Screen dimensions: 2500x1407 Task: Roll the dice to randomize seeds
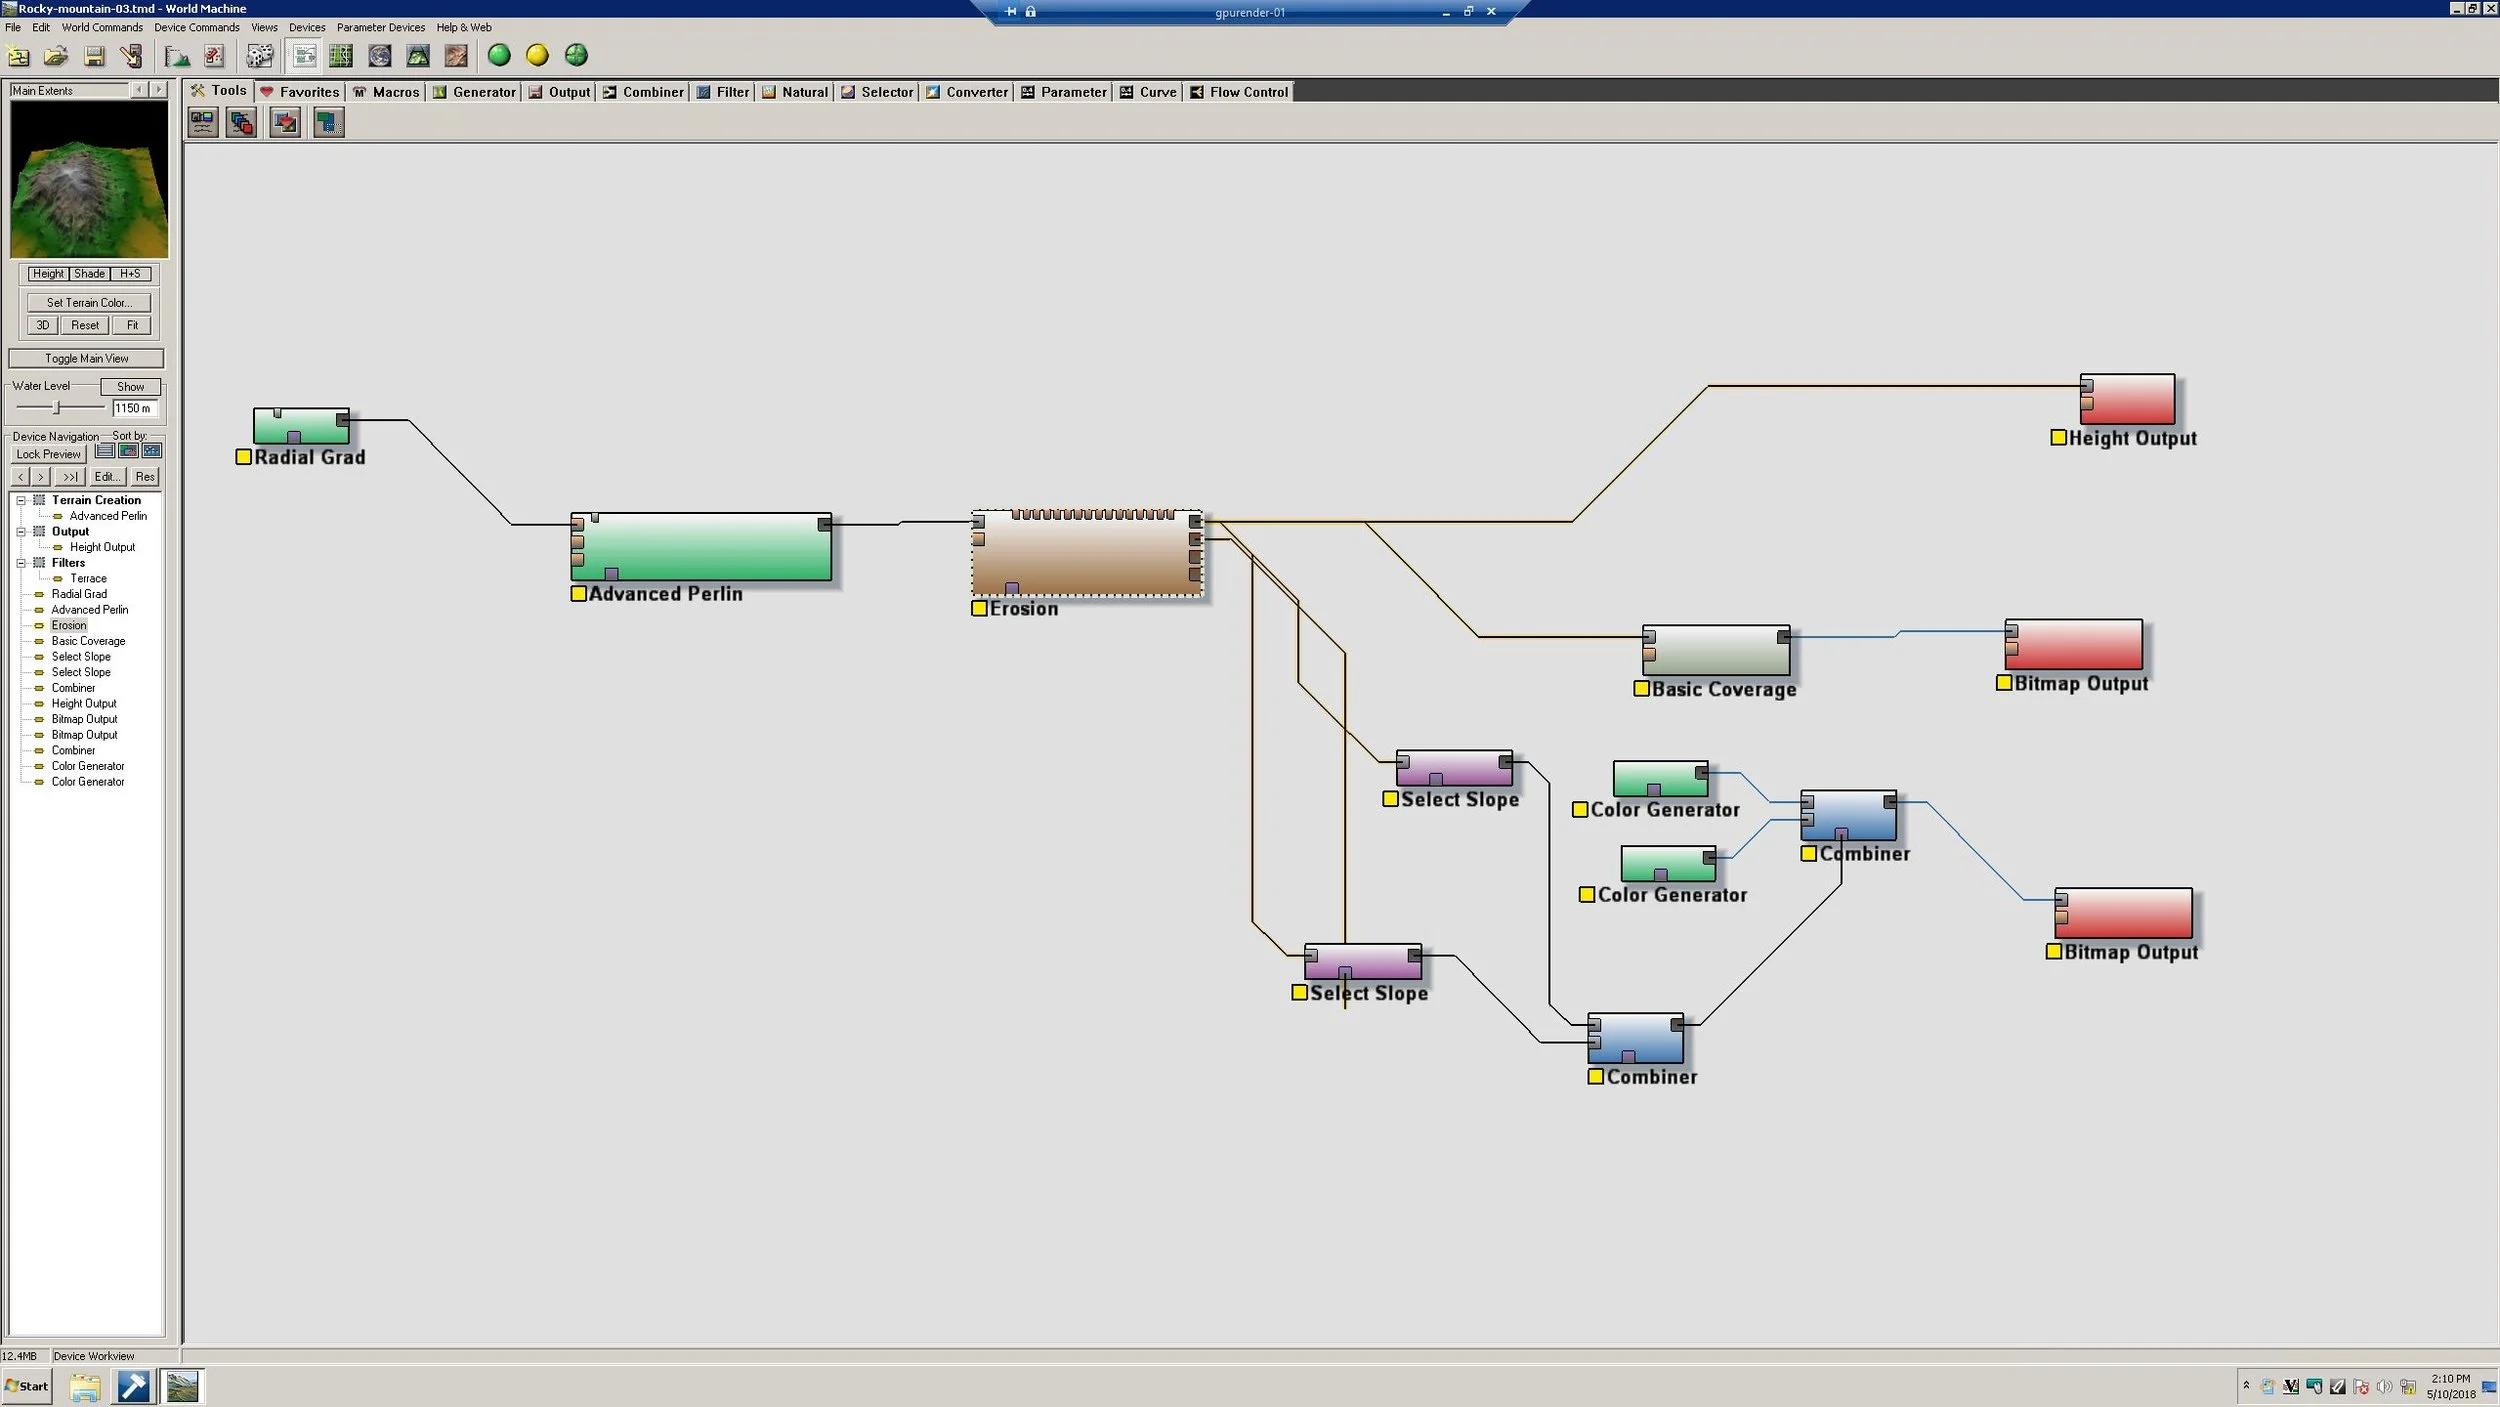pos(259,57)
